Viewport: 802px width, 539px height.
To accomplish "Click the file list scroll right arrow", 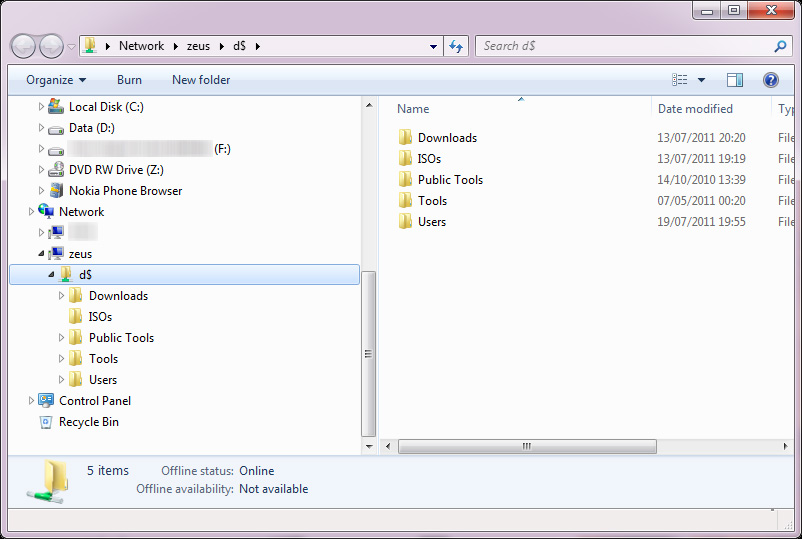I will tap(786, 446).
